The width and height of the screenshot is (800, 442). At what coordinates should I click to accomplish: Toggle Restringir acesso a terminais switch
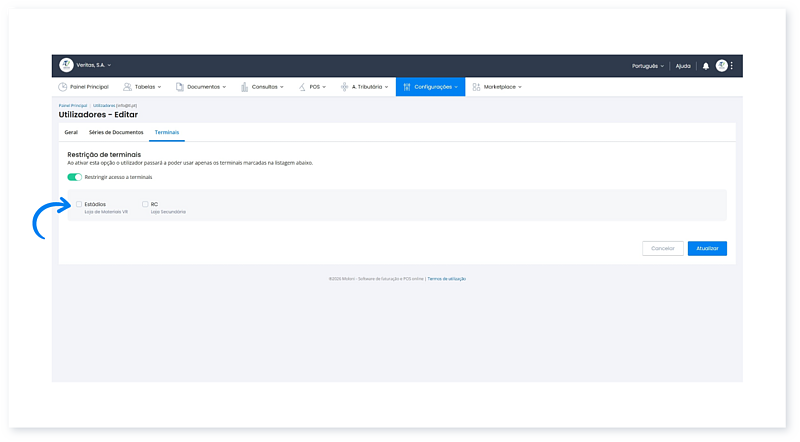(x=74, y=177)
